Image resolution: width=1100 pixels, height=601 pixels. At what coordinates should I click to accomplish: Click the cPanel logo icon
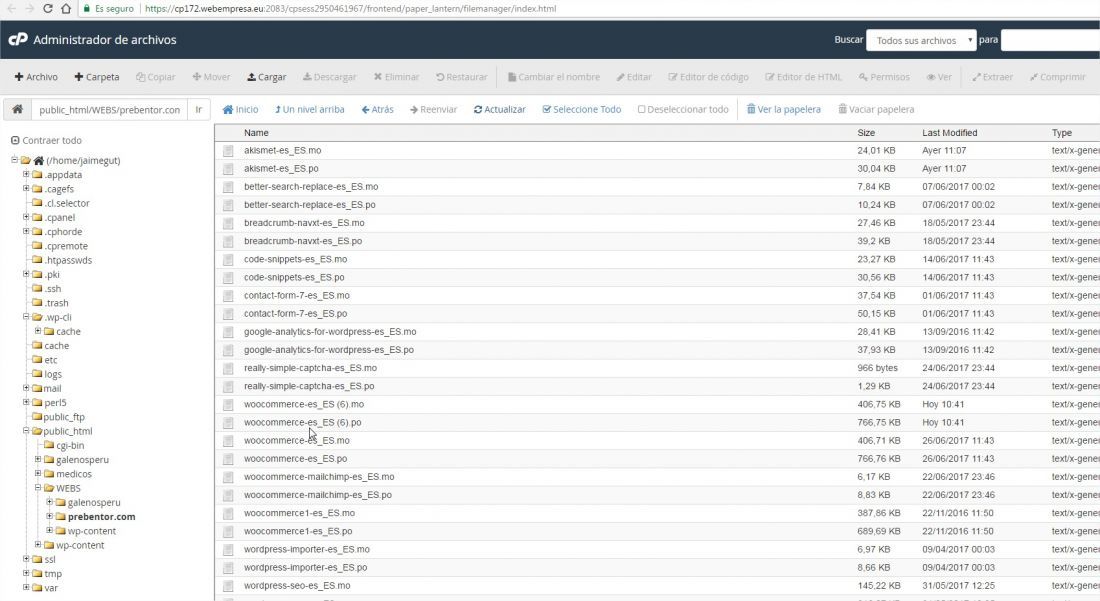(x=18, y=39)
